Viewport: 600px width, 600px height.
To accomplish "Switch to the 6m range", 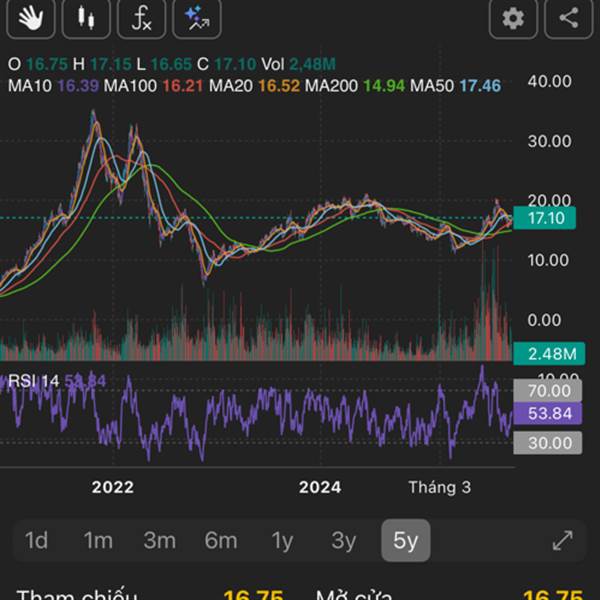I will (221, 541).
